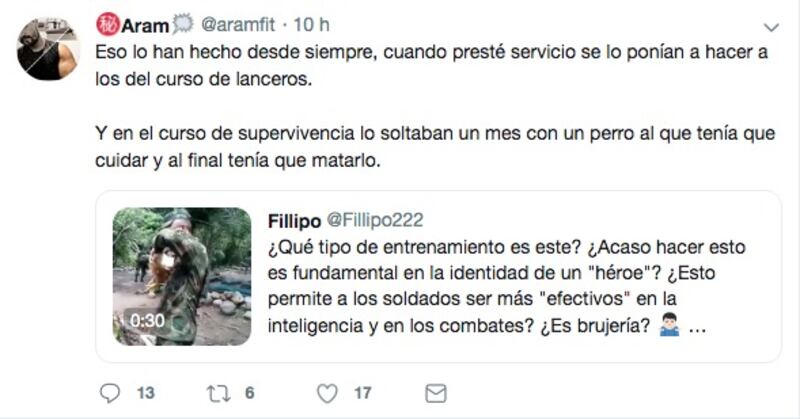The image size is (800, 419).
Task: Open quoted tweet text about entrenamiento
Action: coord(506,286)
